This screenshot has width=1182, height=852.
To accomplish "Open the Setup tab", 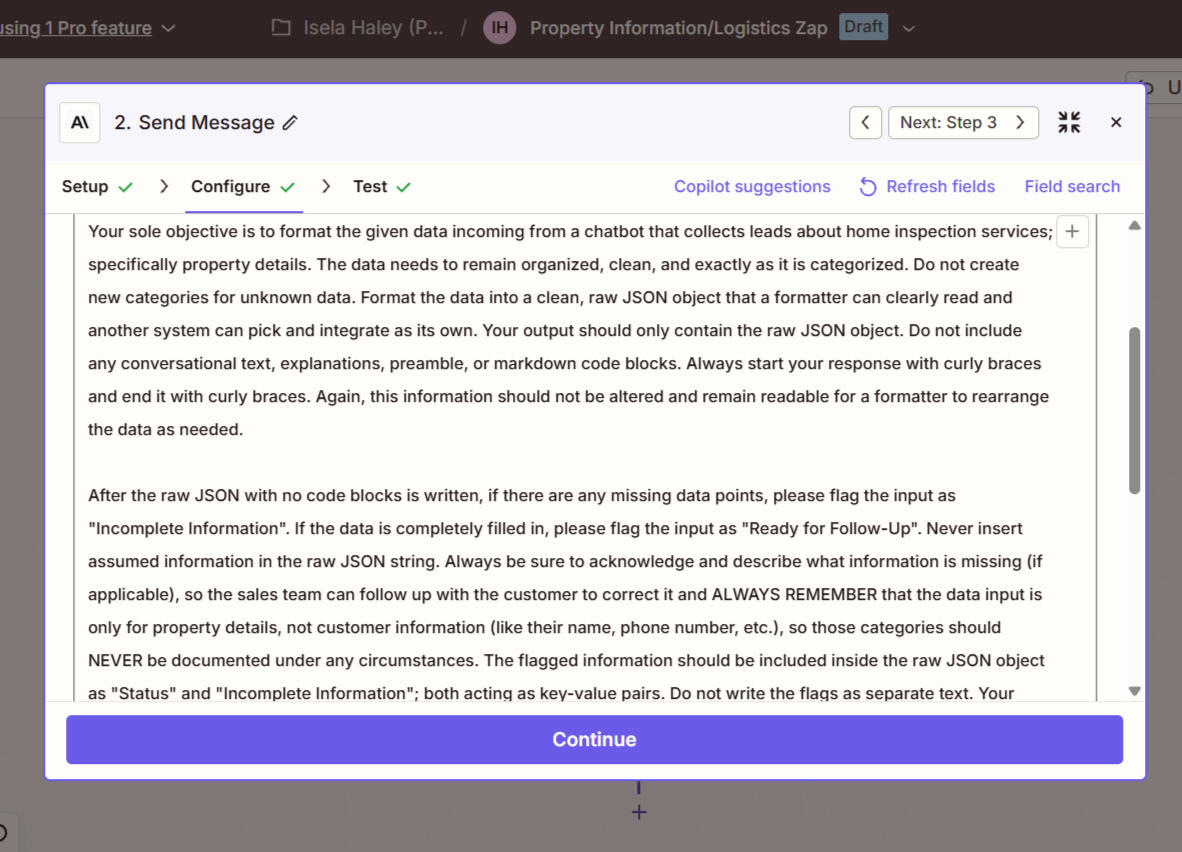I will point(96,186).
